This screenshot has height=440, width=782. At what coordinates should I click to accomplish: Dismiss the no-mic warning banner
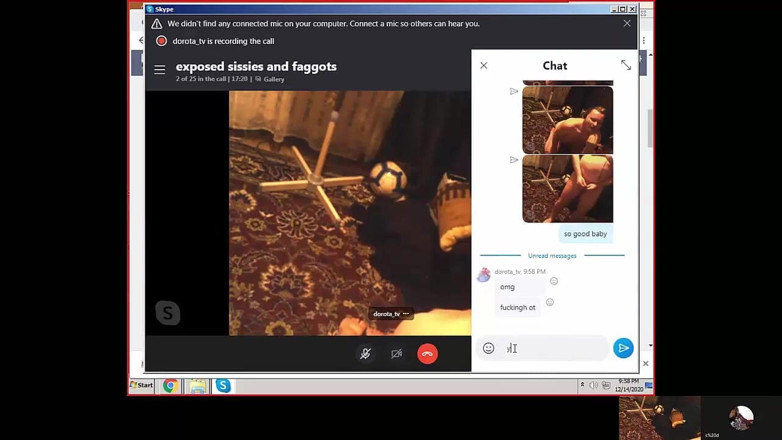coord(627,23)
